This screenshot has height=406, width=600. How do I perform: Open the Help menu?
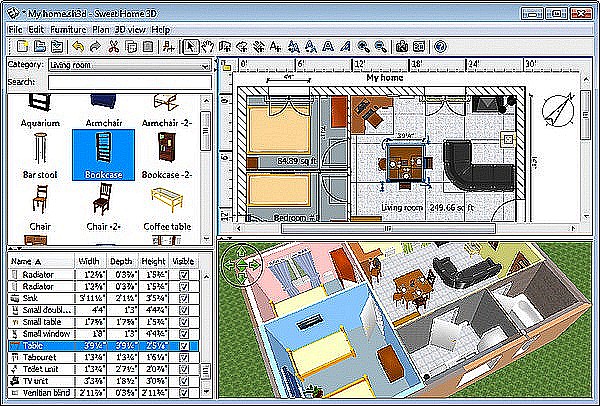(161, 29)
